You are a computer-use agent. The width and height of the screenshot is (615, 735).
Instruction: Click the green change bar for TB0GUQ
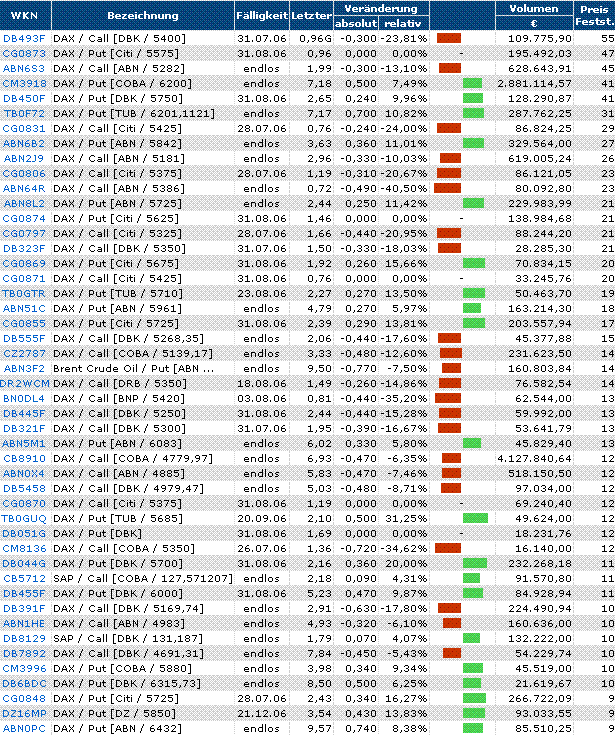coord(475,518)
